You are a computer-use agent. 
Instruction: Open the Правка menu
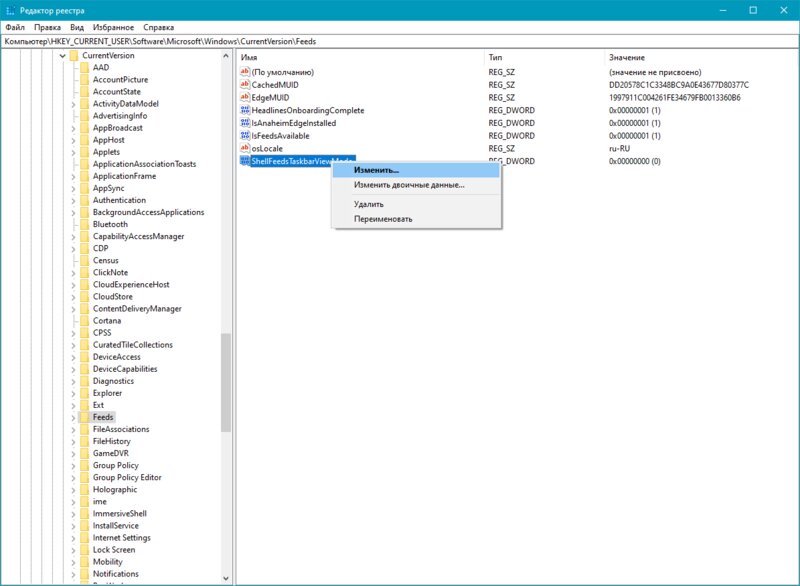[x=47, y=28]
